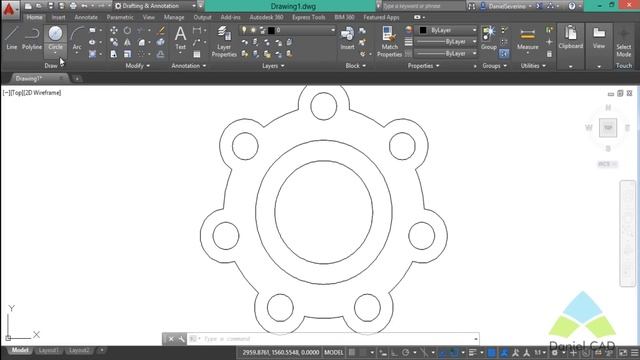Image resolution: width=640 pixels, height=360 pixels.
Task: Select the Polyline tool
Action: pyautogui.click(x=32, y=38)
